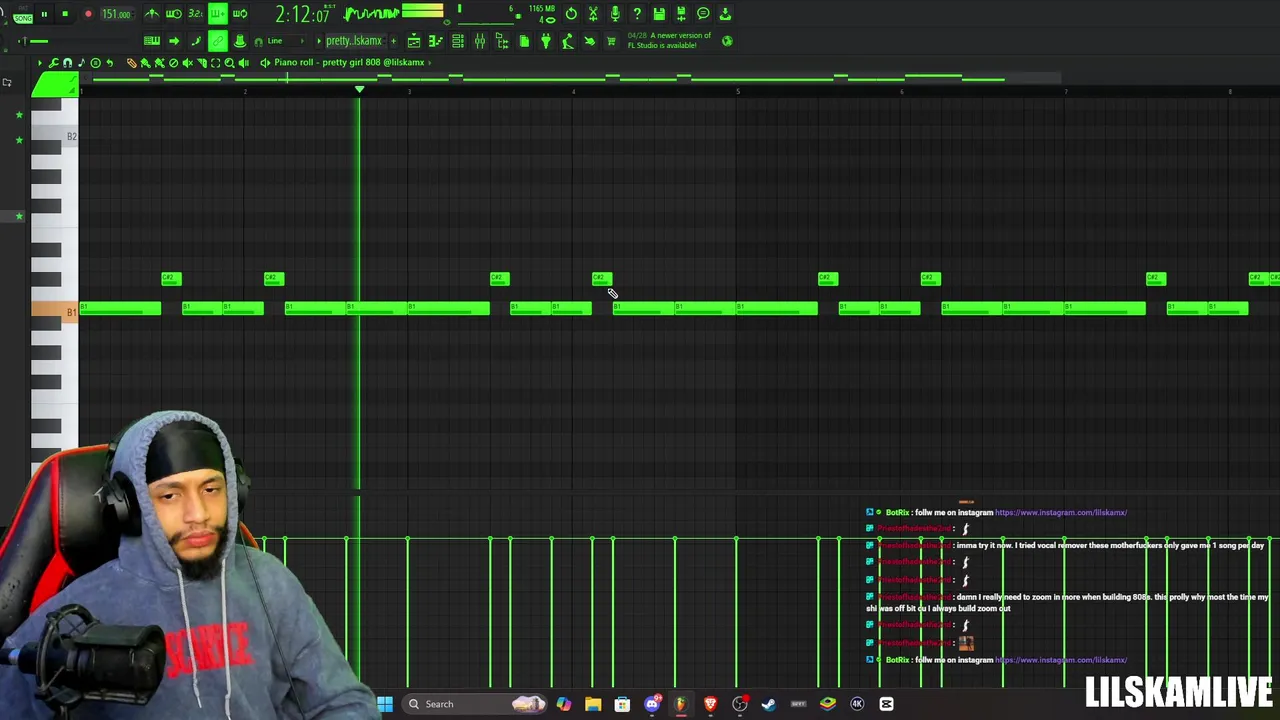This screenshot has width=1280, height=720.
Task: Toggle the metronome icon
Action: click(x=151, y=14)
